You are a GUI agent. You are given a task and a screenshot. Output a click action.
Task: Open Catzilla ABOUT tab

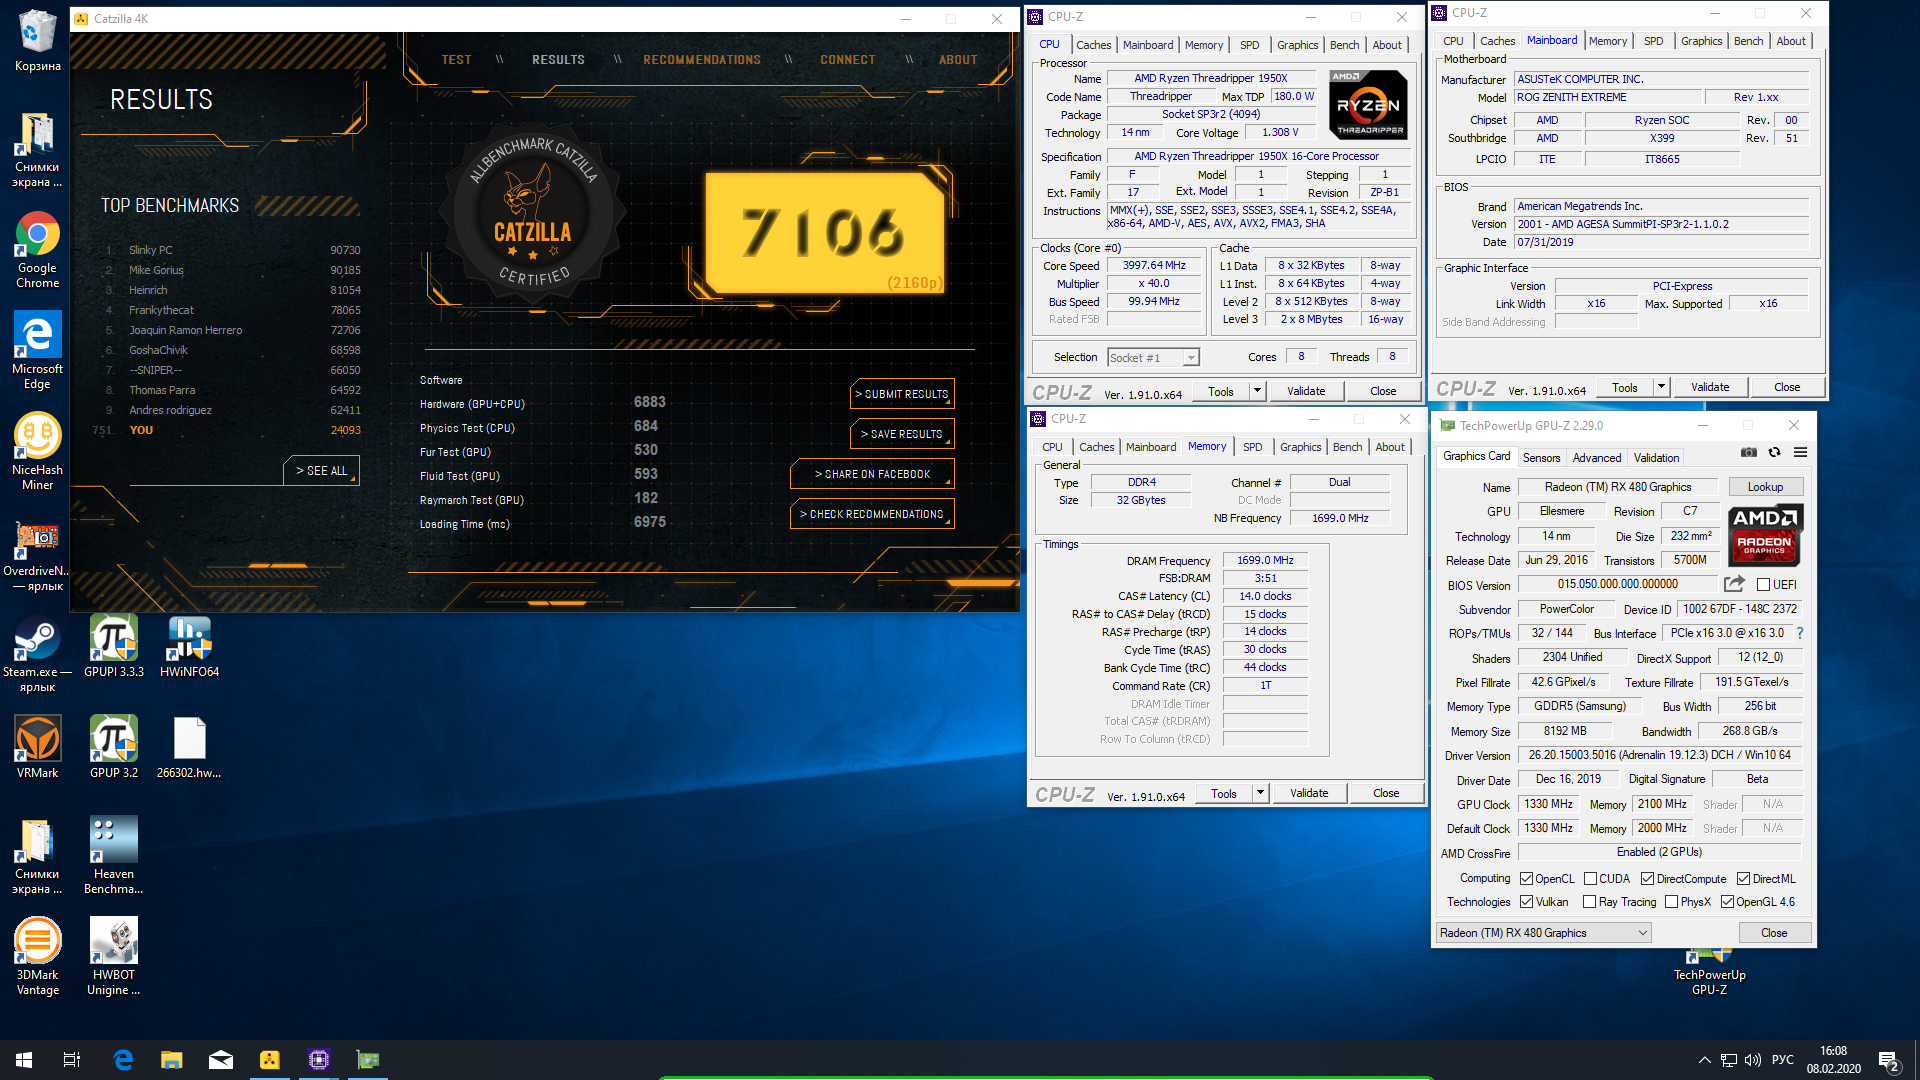958,60
